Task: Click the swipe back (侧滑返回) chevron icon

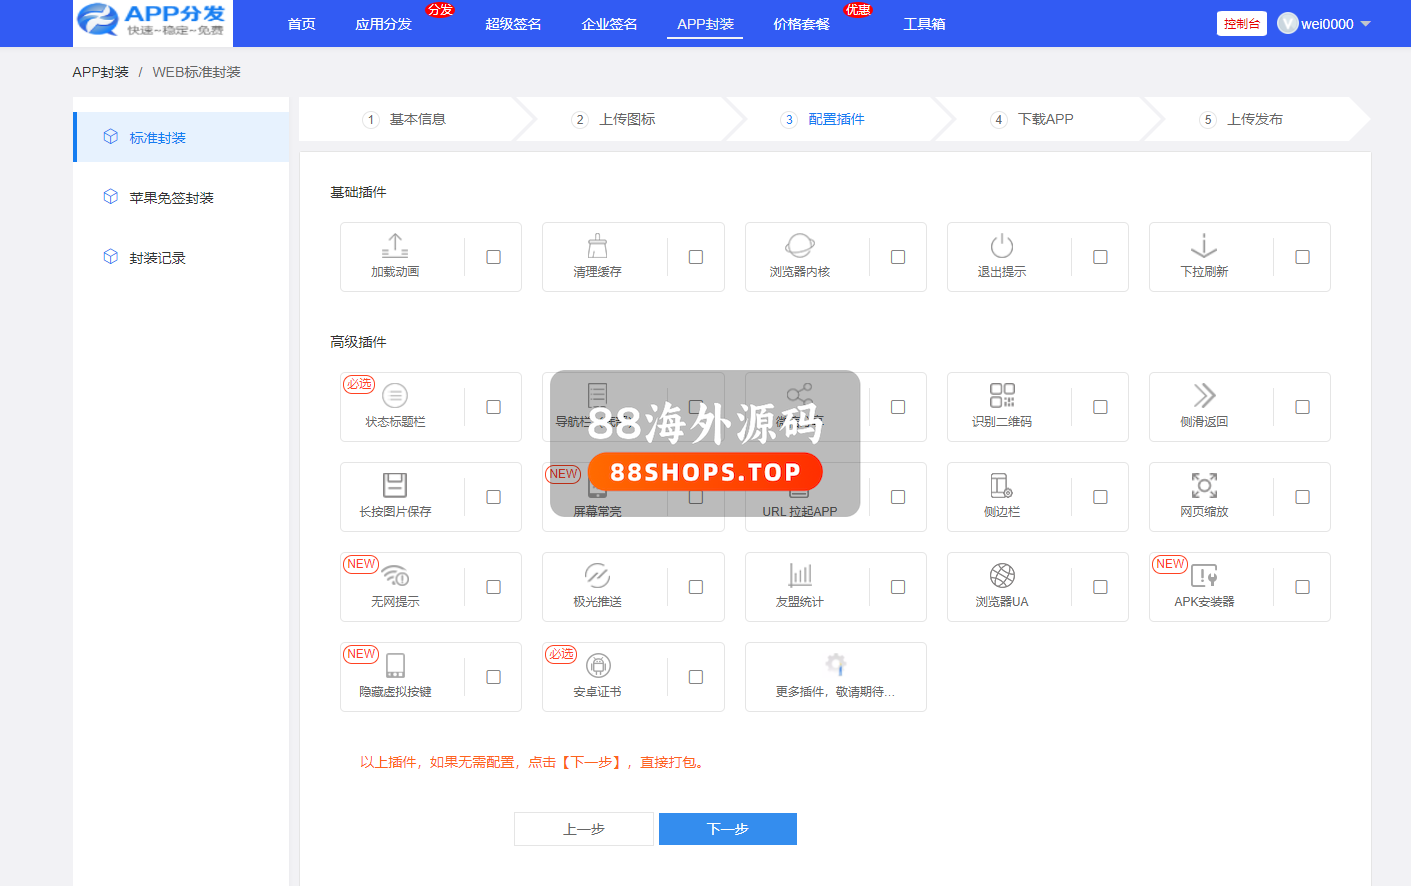Action: point(1203,396)
